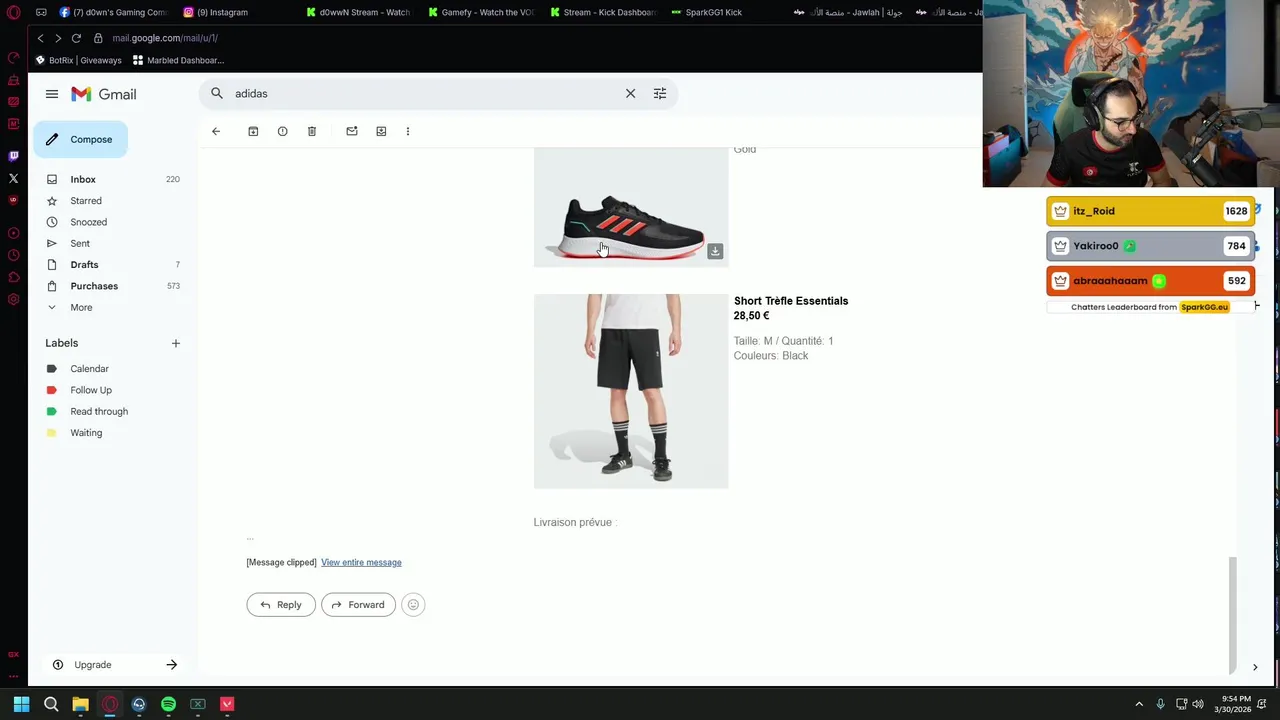Add an emoji reaction to the email
The width and height of the screenshot is (1280, 720).
(x=413, y=605)
